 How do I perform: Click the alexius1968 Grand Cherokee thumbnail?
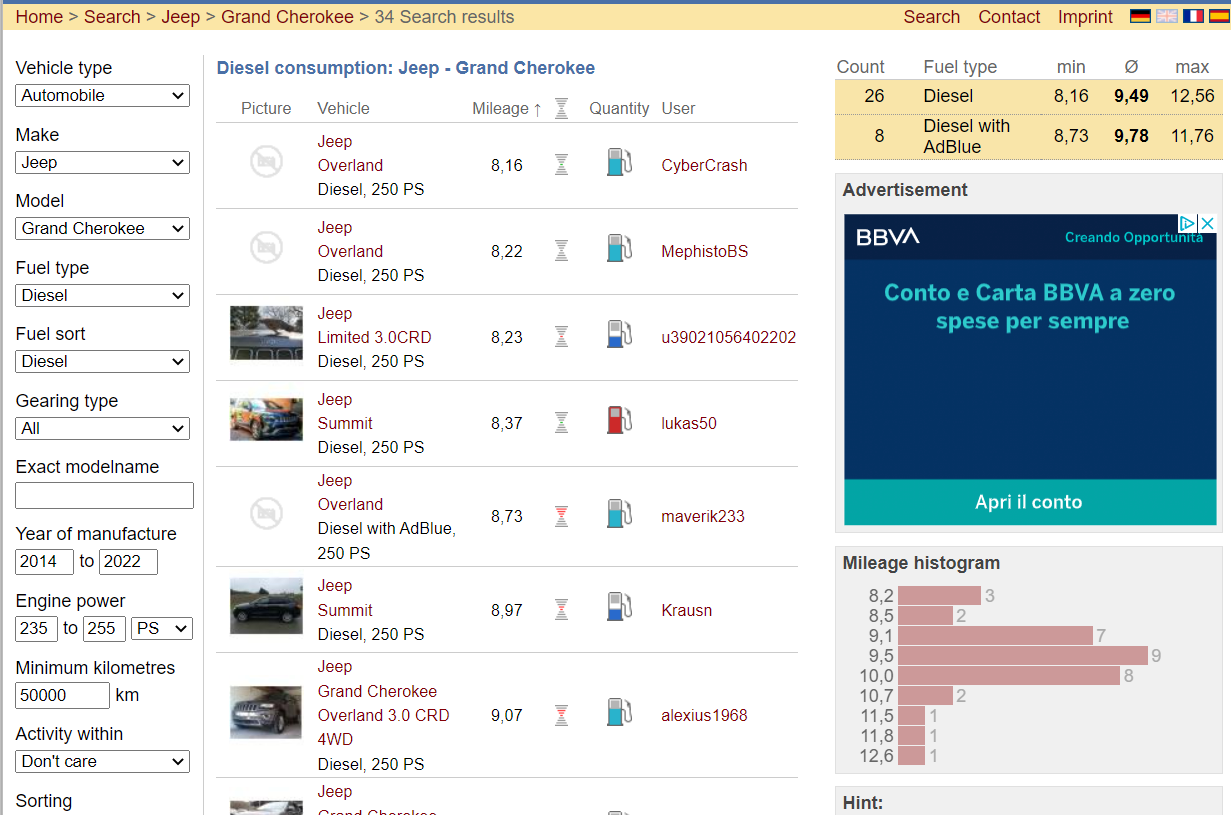pos(266,712)
